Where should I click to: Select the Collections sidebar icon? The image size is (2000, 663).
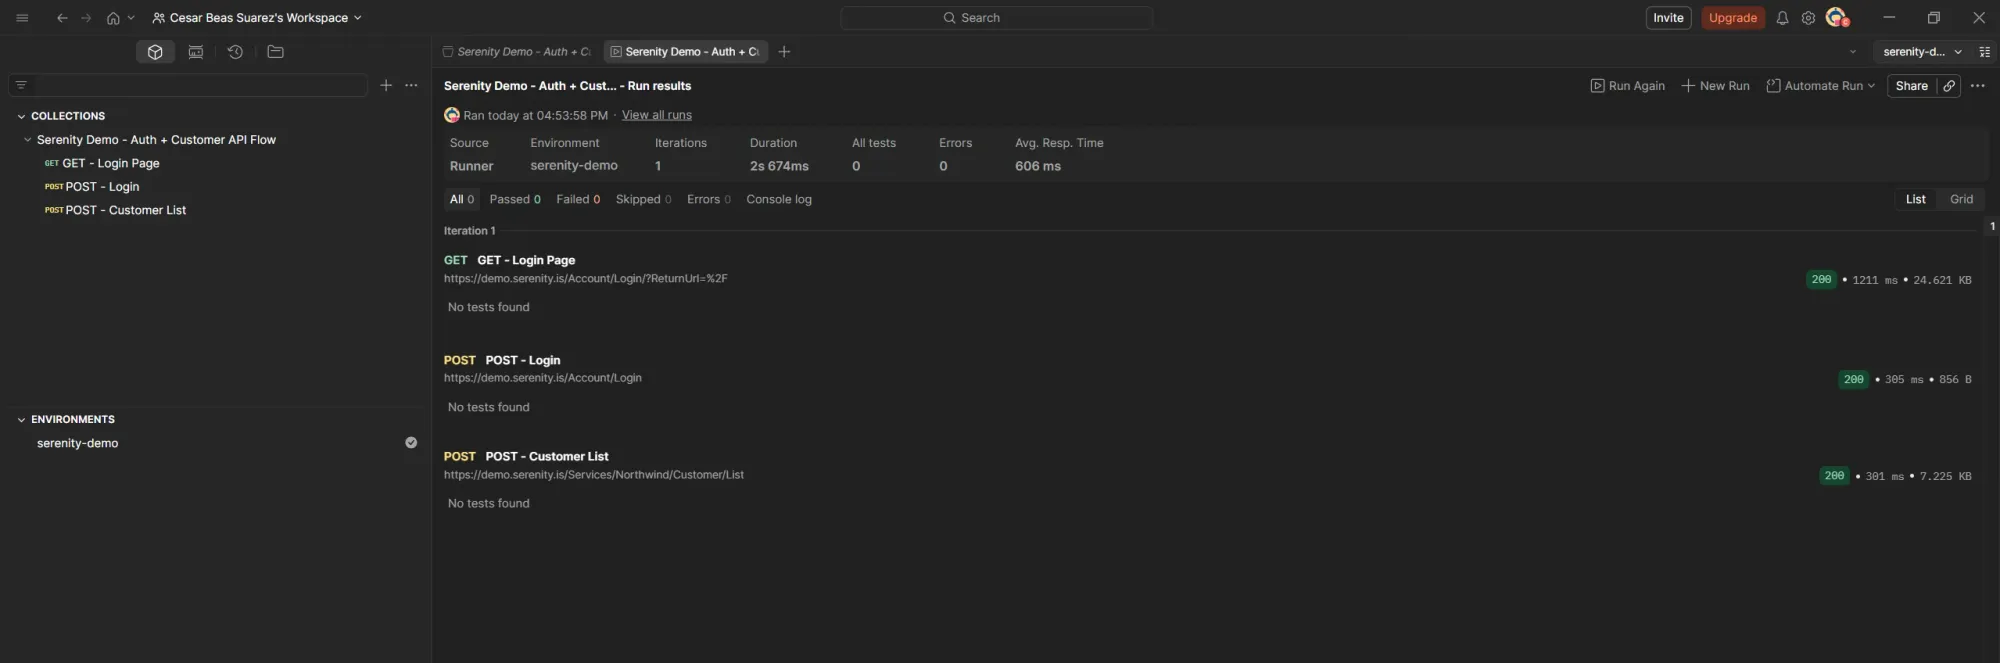pyautogui.click(x=155, y=52)
